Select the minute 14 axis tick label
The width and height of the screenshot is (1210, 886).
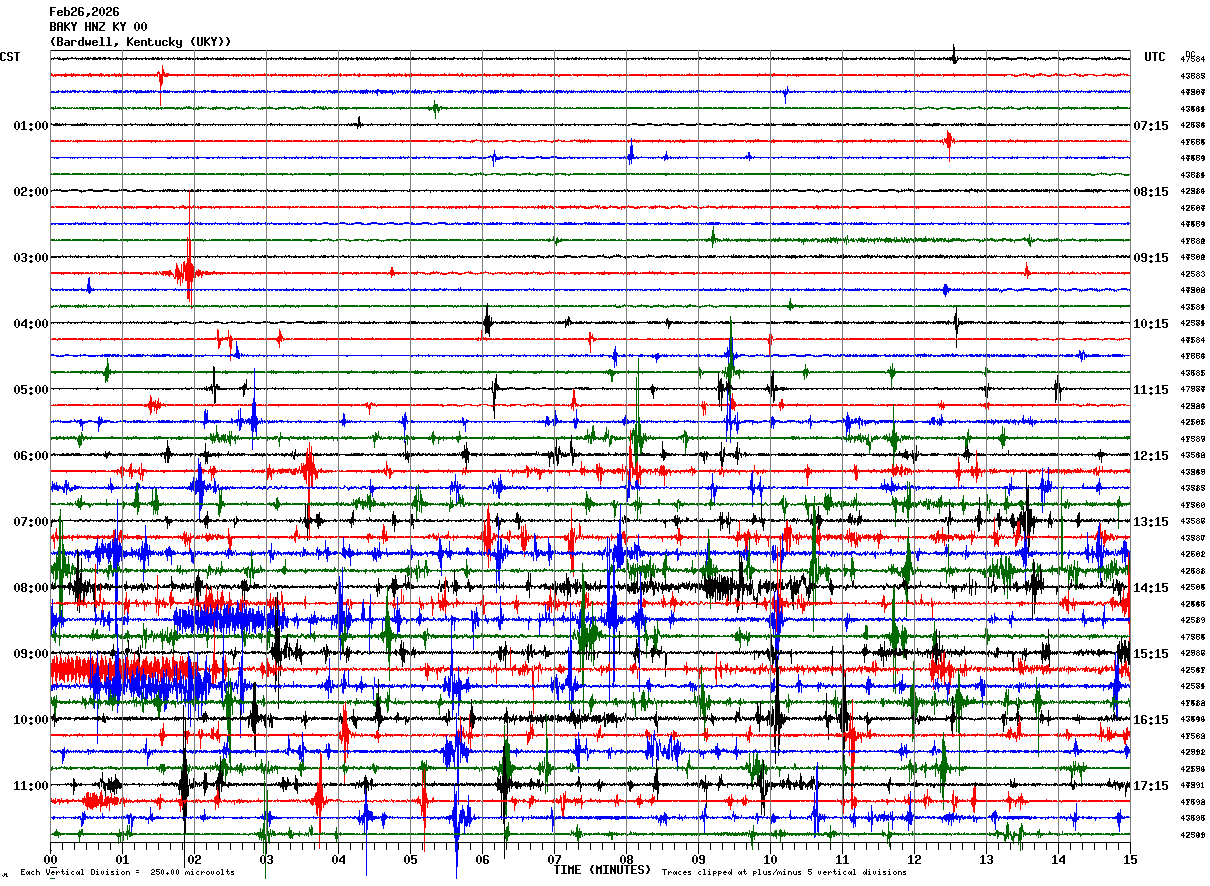pyautogui.click(x=1058, y=859)
